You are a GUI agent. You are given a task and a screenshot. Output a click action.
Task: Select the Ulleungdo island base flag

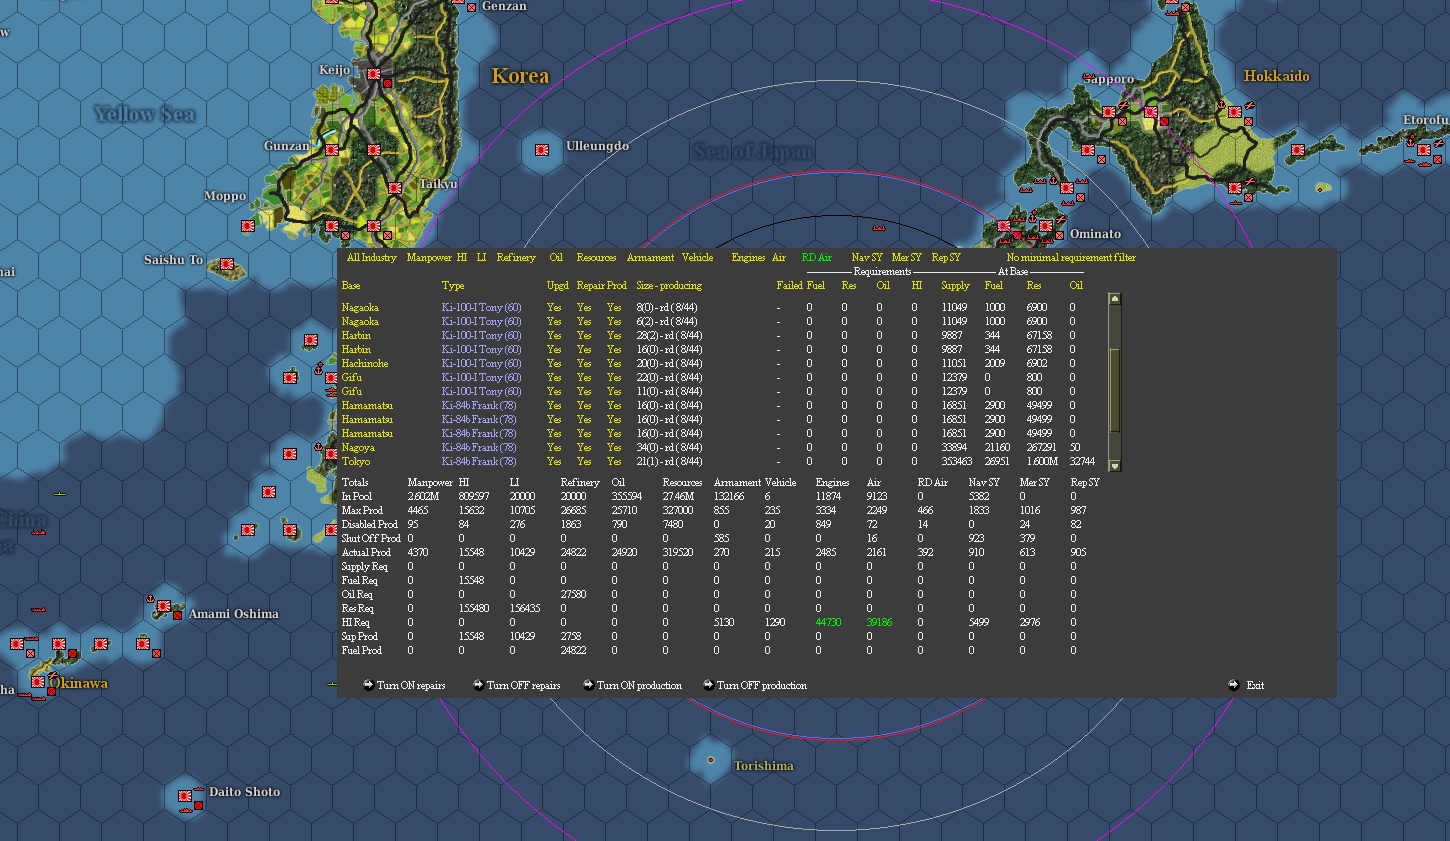[x=542, y=150]
